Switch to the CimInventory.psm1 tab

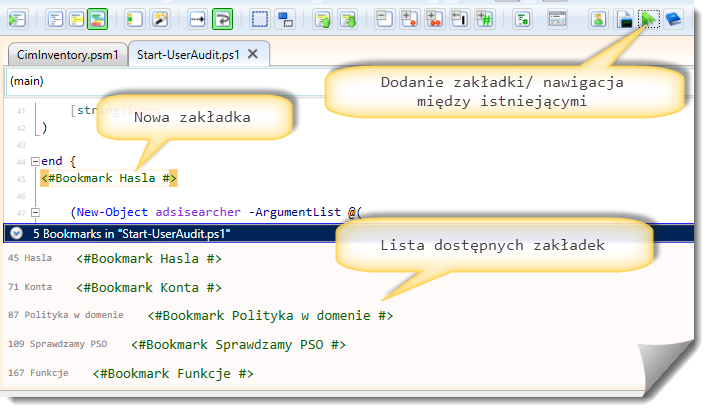coord(66,55)
